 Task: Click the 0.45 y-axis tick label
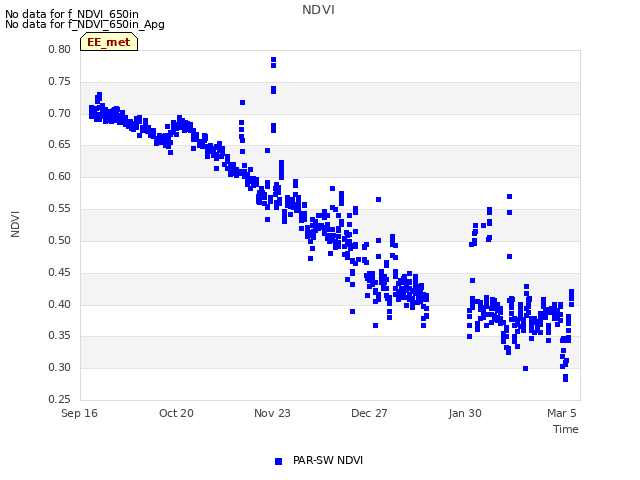59,272
